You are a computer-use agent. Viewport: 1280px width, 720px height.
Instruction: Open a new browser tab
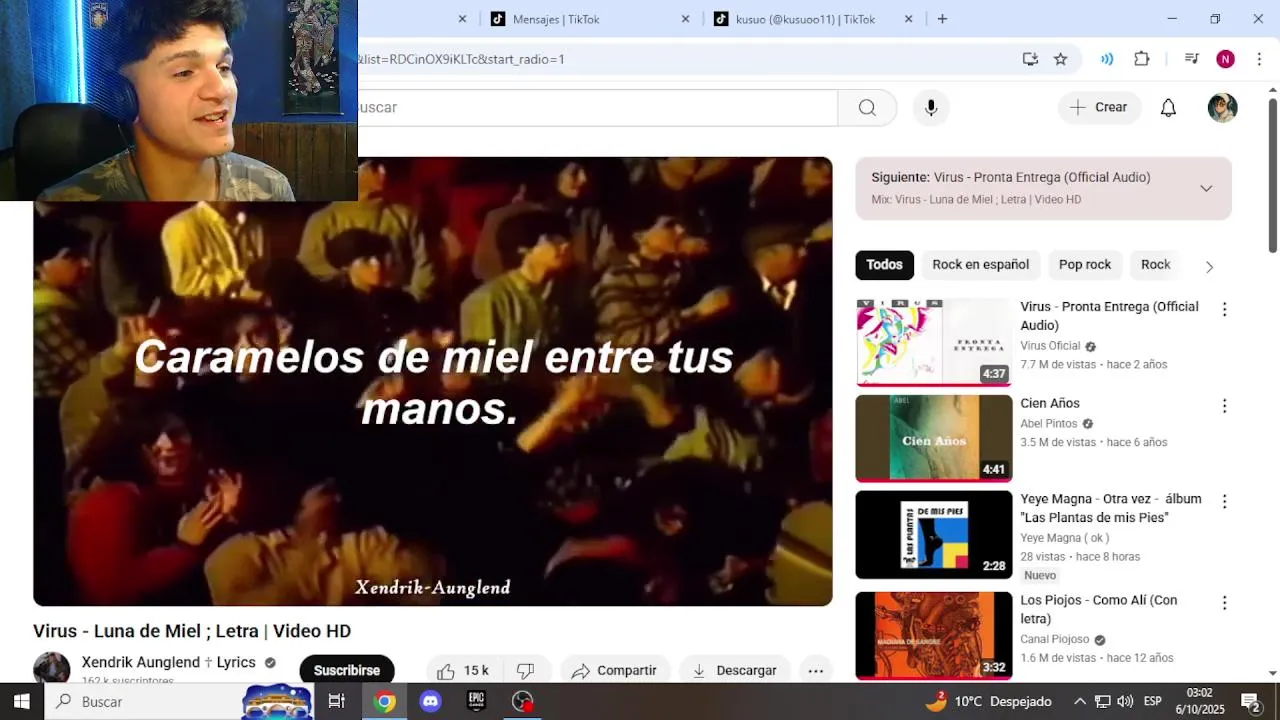[942, 19]
